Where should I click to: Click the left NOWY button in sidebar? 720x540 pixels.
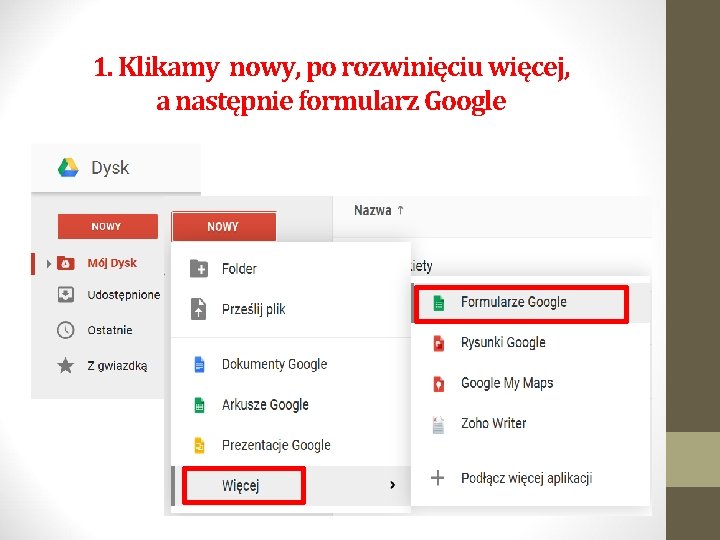click(108, 226)
